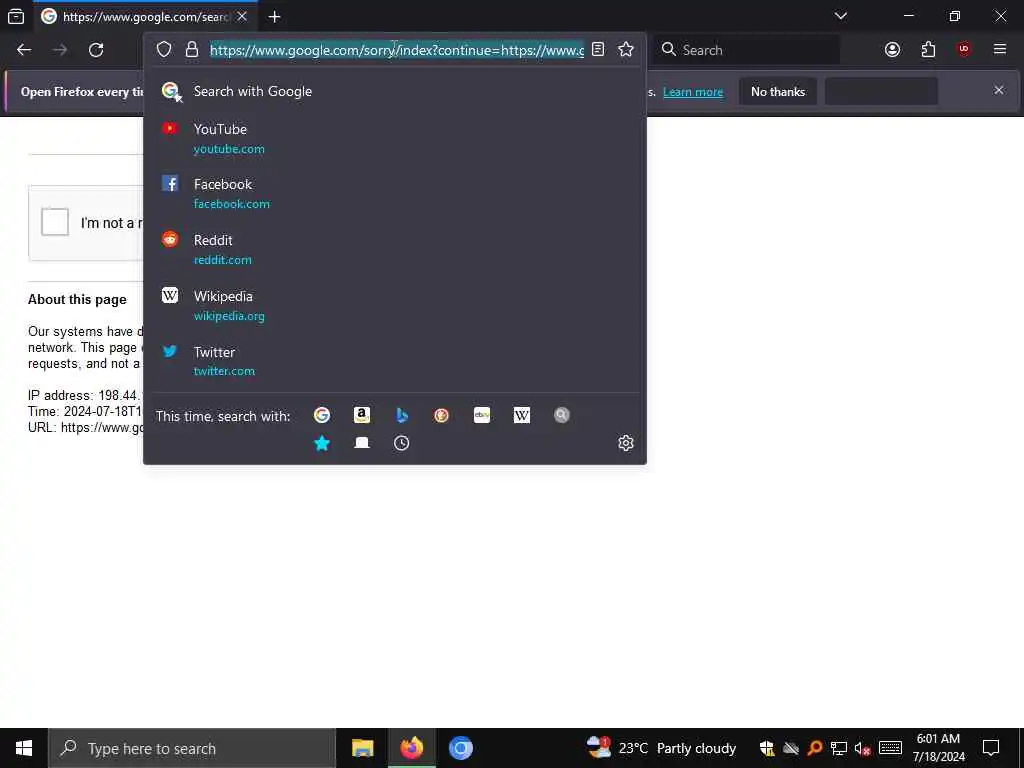Focus the Search box in toolbar
Screen dimensions: 1024x768
746,50
